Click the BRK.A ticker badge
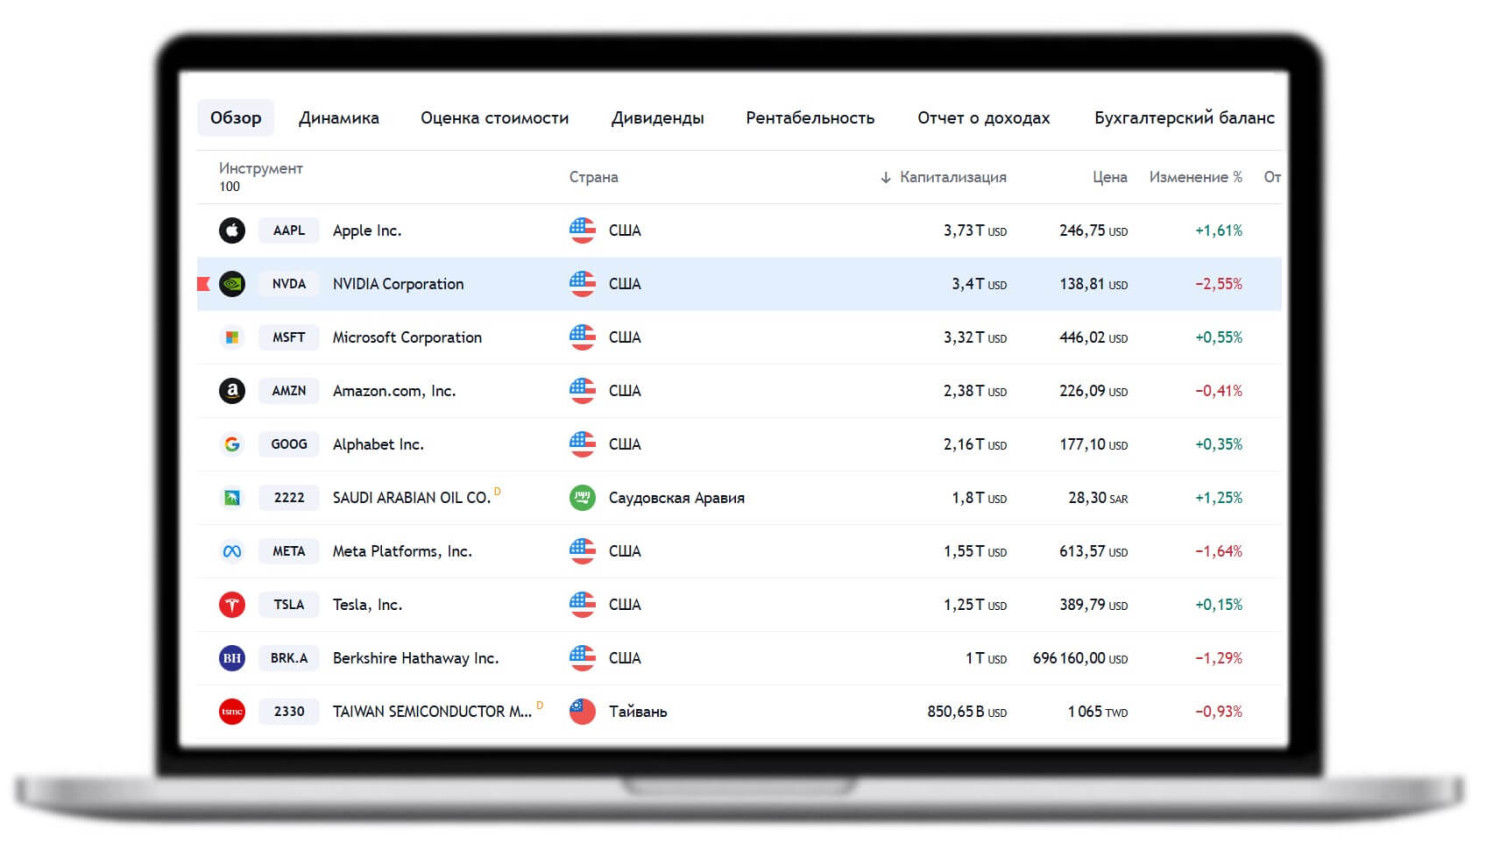1500x844 pixels. click(x=289, y=658)
